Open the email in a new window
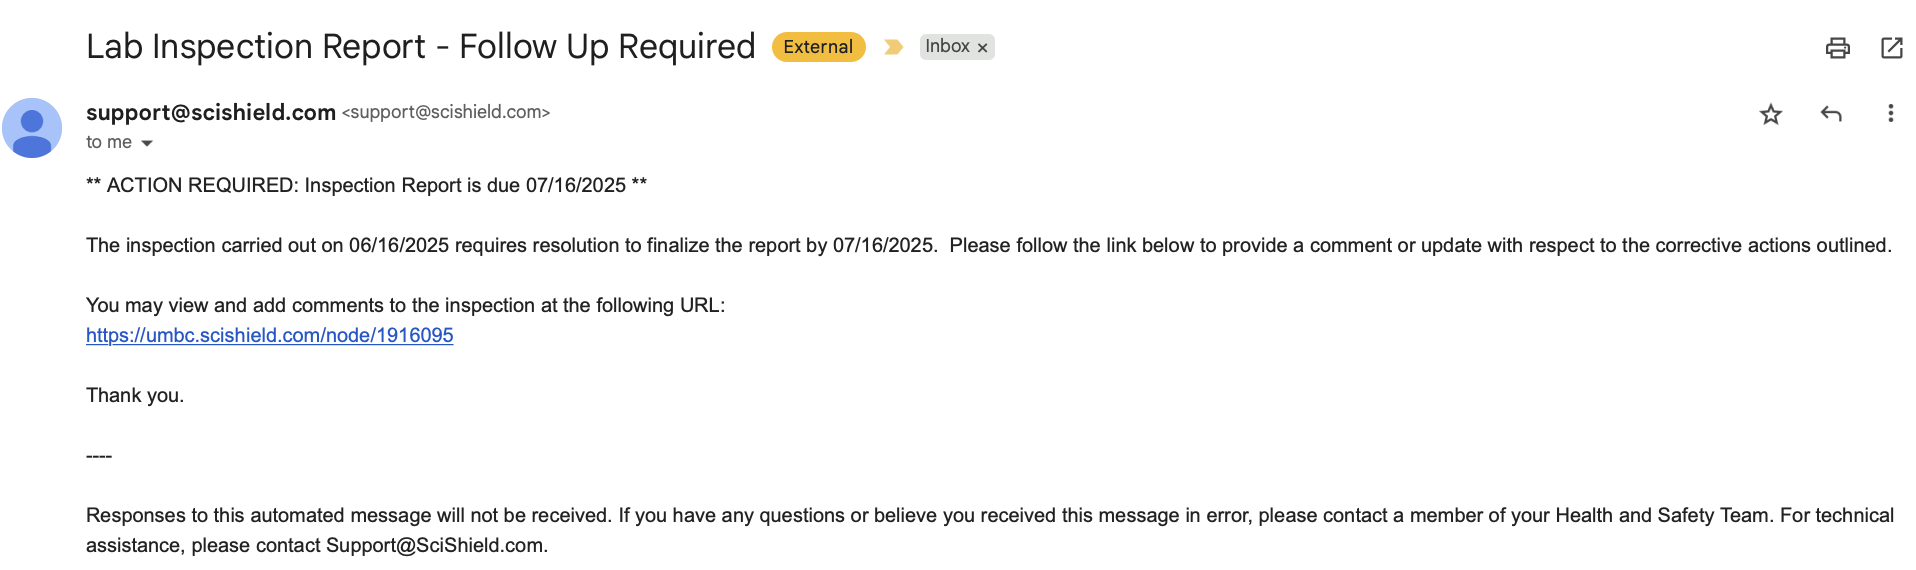The height and width of the screenshot is (570, 1916). [1892, 48]
